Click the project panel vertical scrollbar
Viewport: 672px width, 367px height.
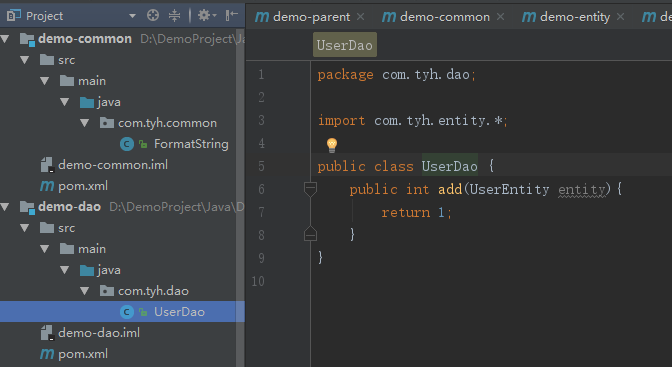[x=240, y=197]
